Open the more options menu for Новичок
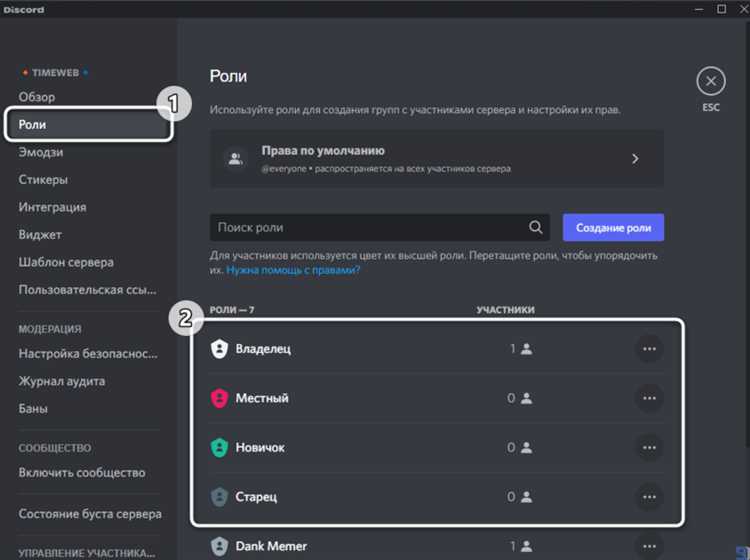Viewport: 750px width, 560px height. click(x=649, y=448)
